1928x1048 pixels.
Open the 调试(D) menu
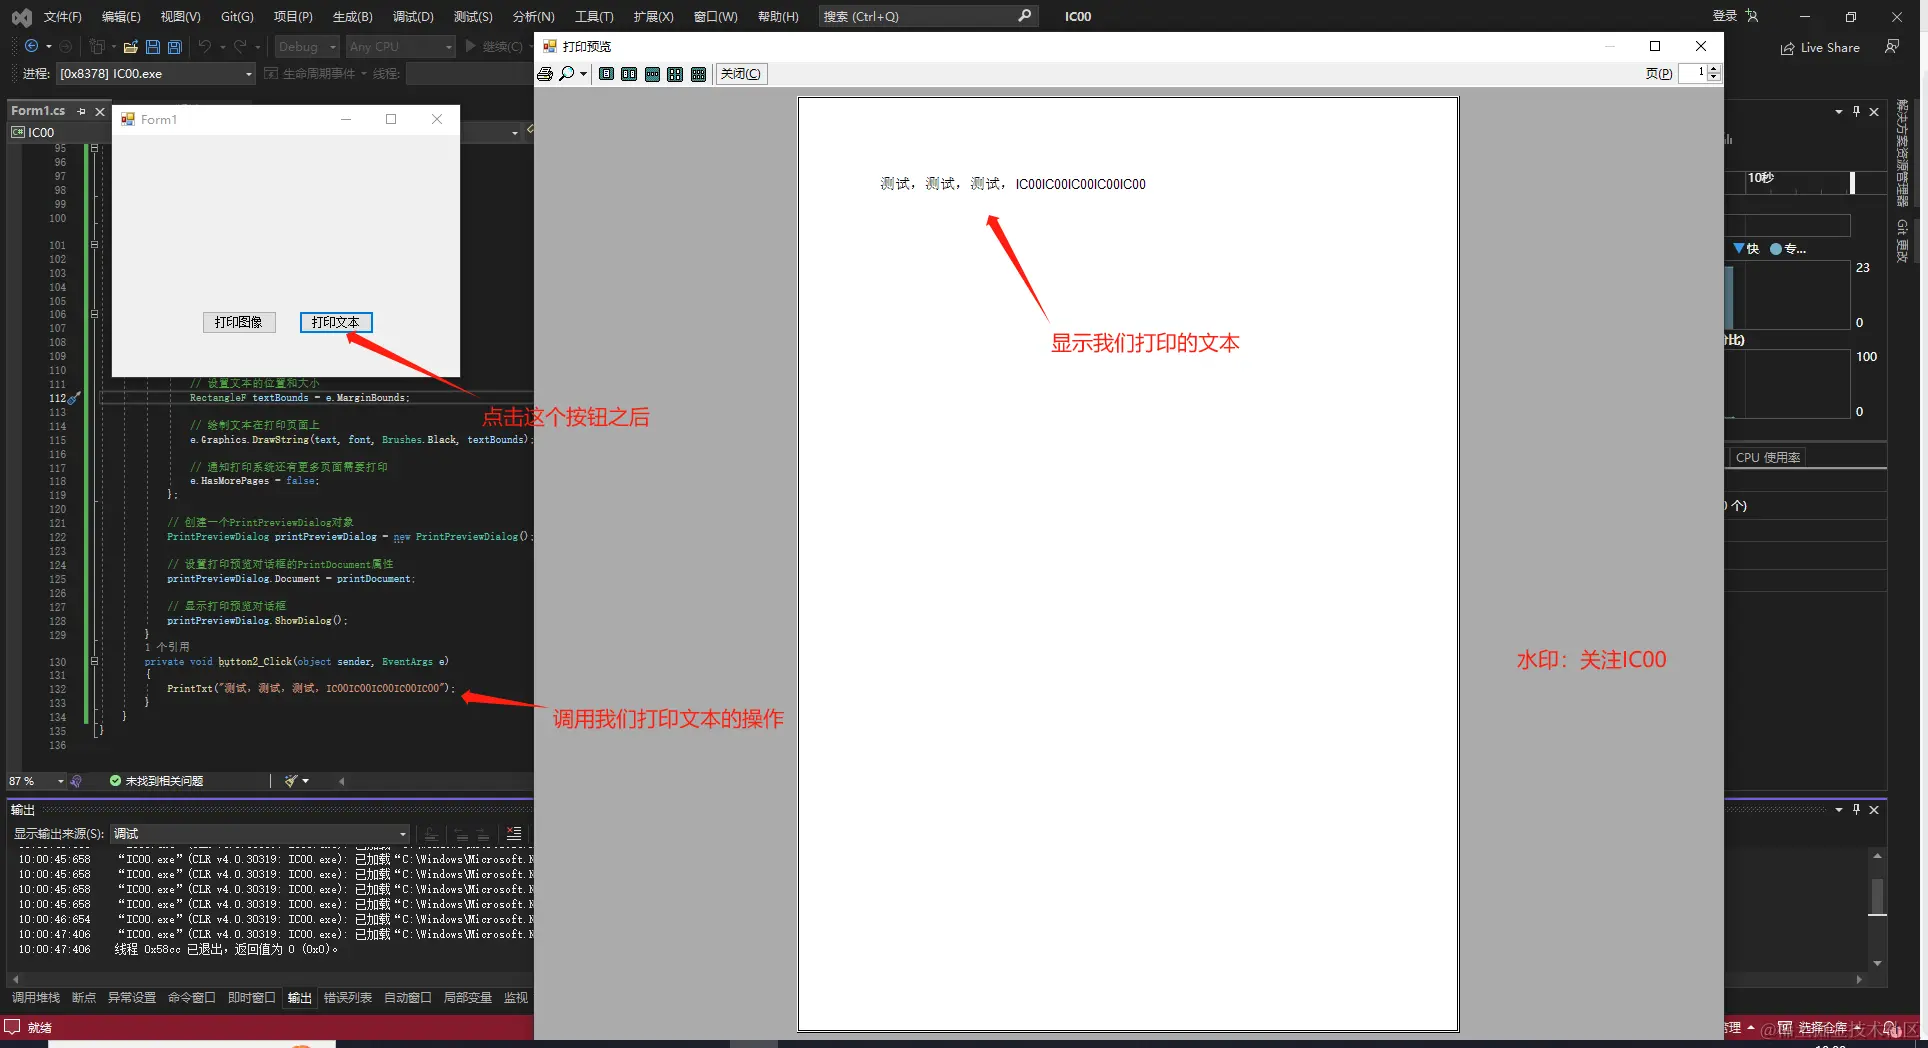pos(413,17)
